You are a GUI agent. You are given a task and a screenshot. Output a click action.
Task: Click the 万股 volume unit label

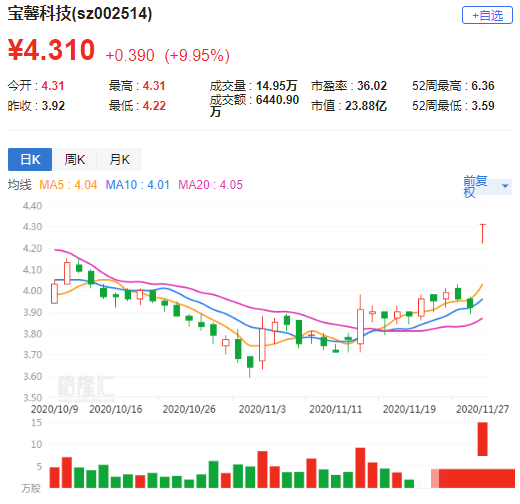[x=31, y=489]
